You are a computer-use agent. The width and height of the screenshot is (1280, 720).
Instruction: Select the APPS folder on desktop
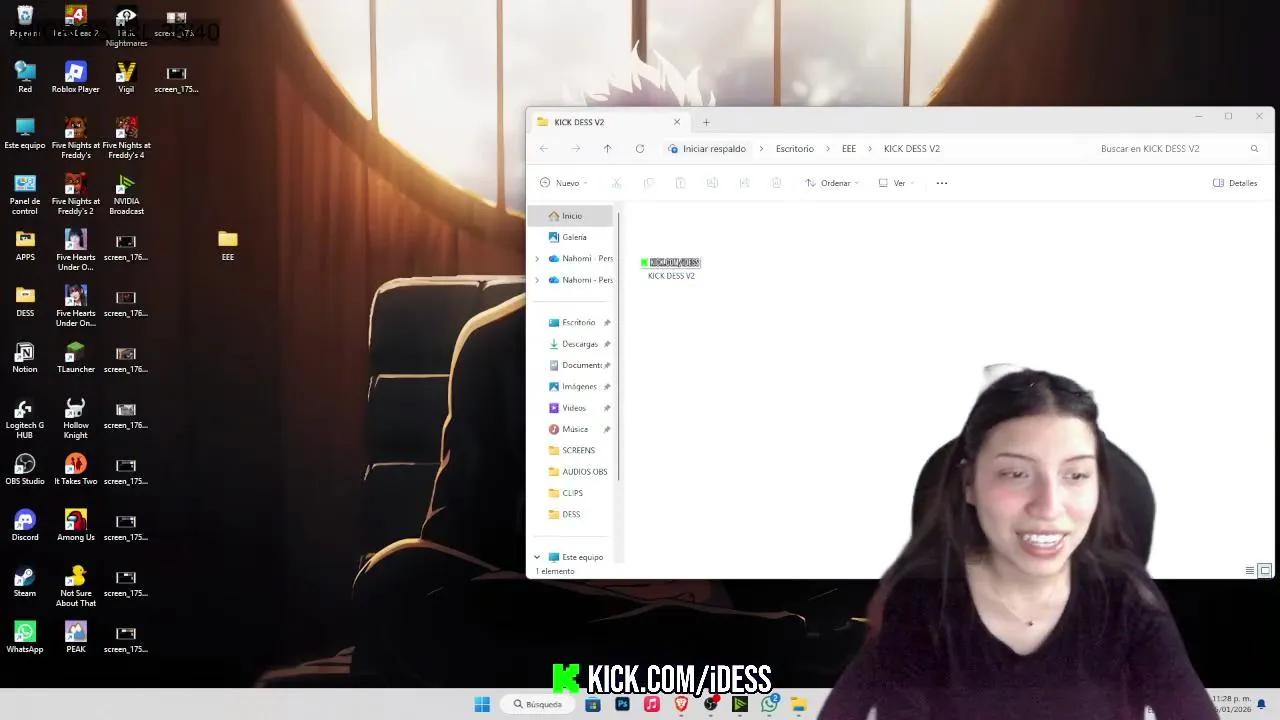(25, 246)
